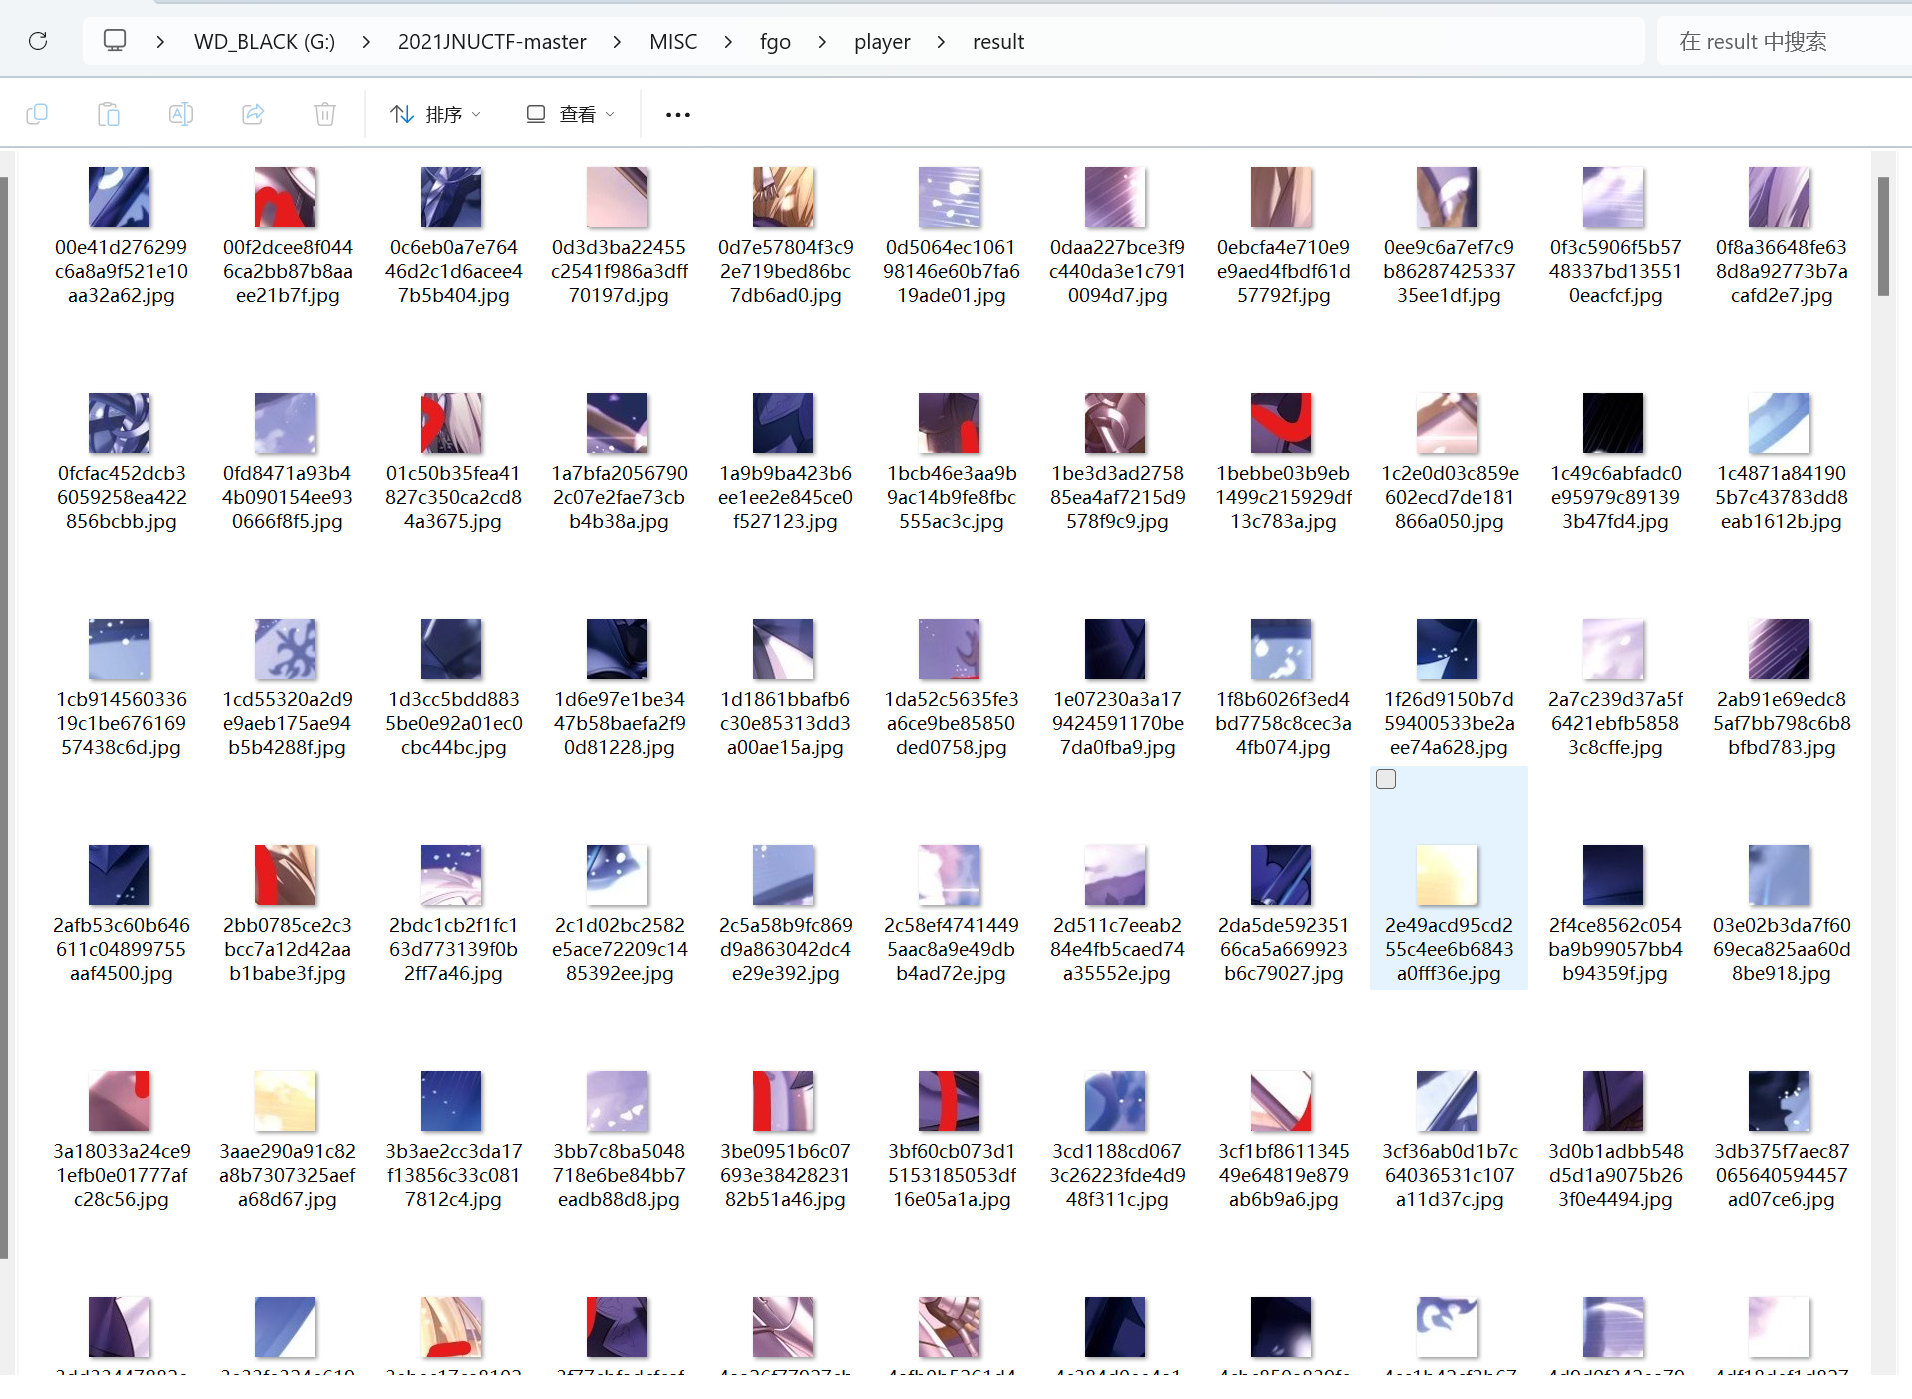The width and height of the screenshot is (1912, 1399).
Task: Click filename text 2c58ef4741449...b4ad72e.jpg
Action: coord(951,949)
